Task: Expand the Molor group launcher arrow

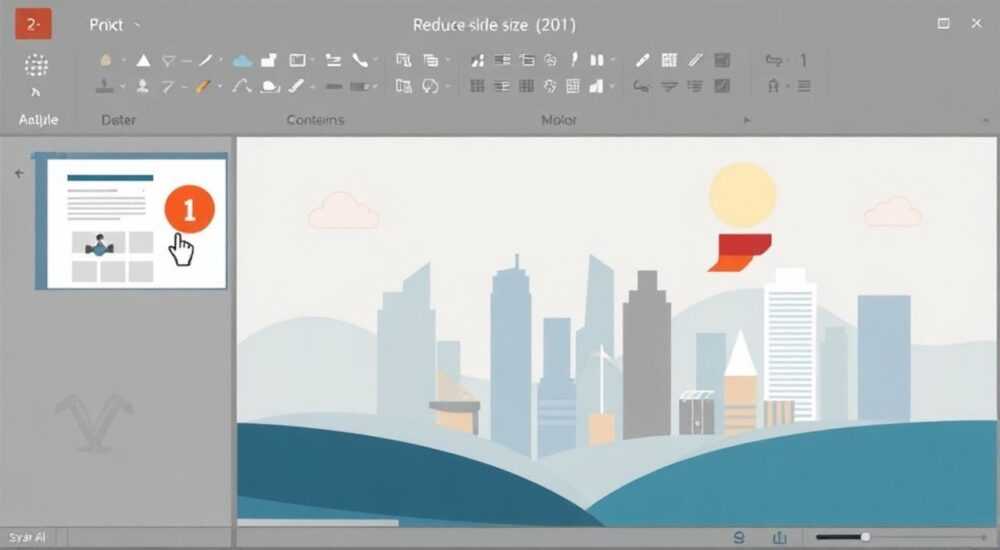Action: [747, 120]
